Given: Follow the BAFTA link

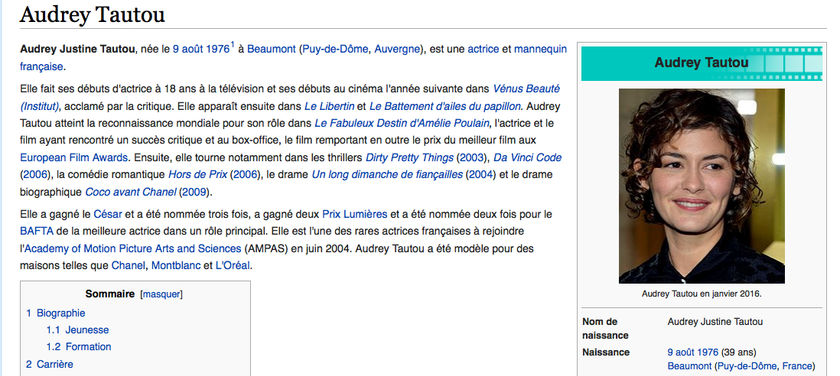Looking at the screenshot, I should (x=36, y=231).
